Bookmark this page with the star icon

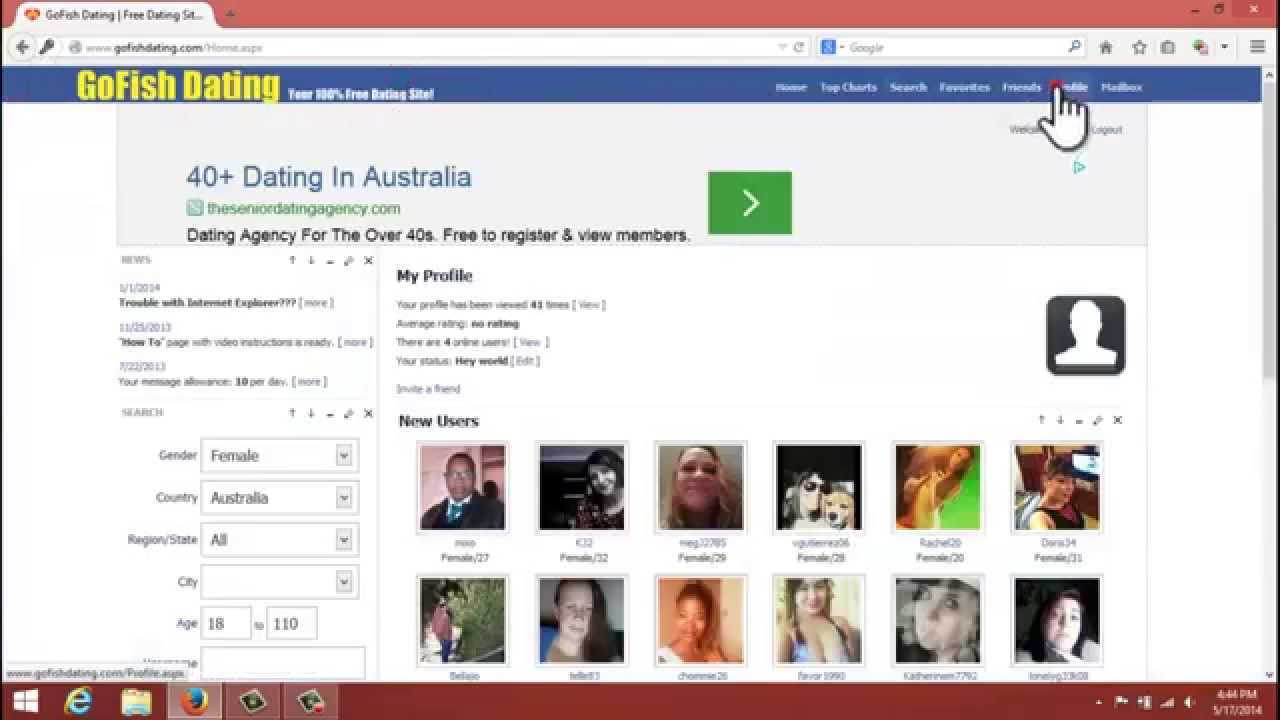click(x=1139, y=47)
